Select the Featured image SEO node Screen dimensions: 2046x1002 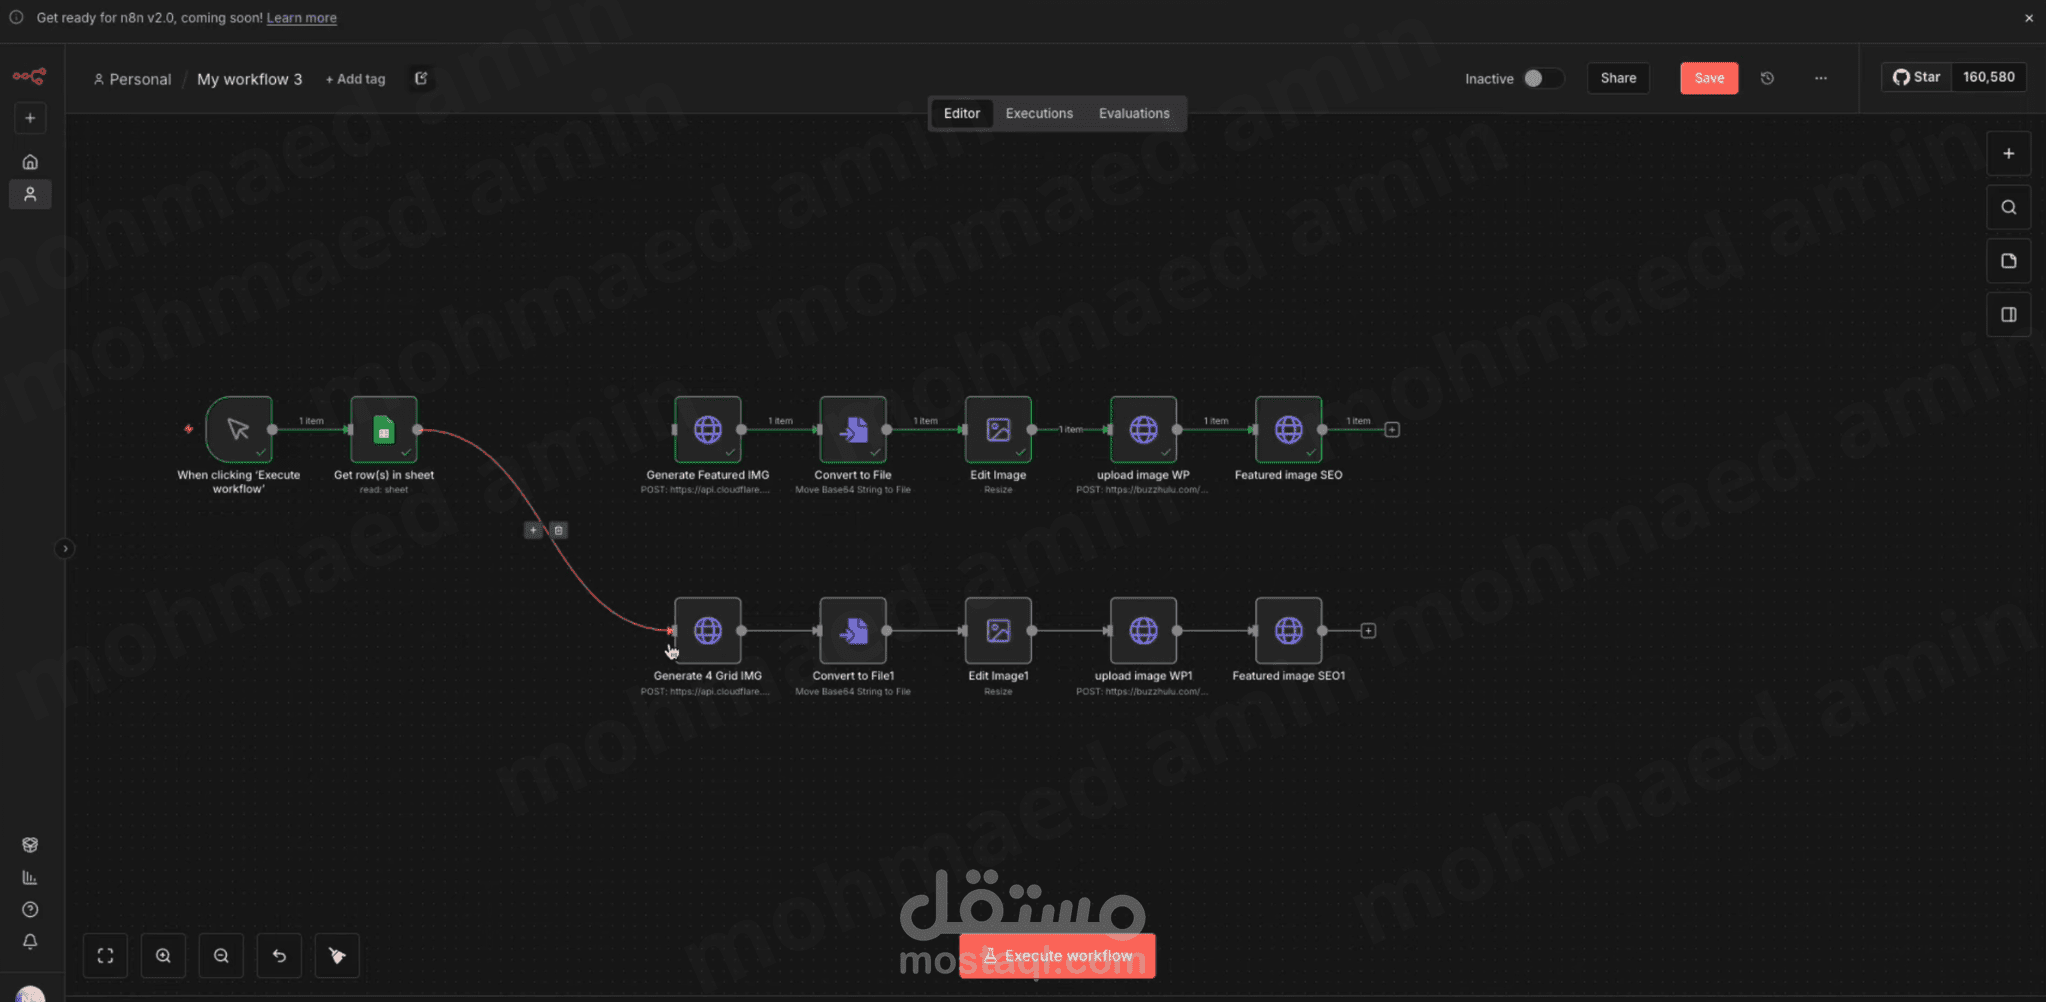1289,429
